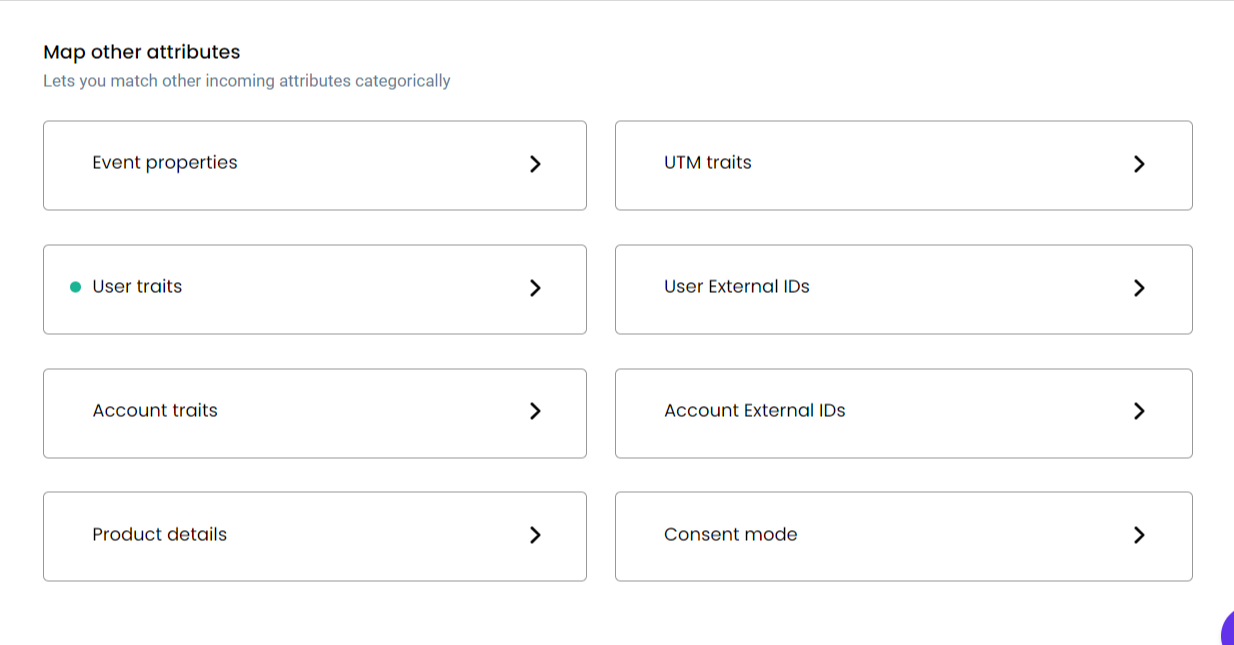Select the User External IDs label

tap(737, 287)
